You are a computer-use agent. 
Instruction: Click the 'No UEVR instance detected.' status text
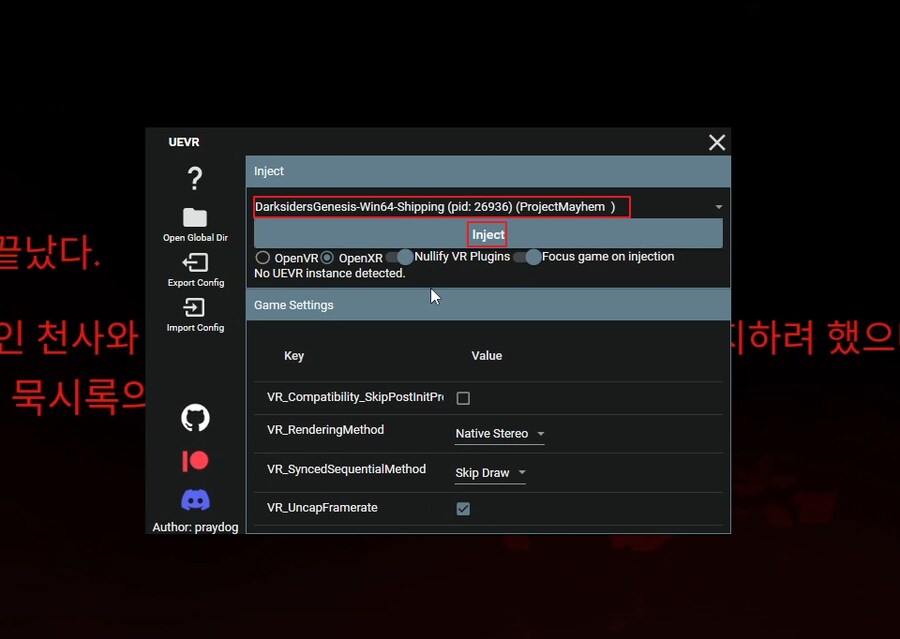[x=329, y=273]
